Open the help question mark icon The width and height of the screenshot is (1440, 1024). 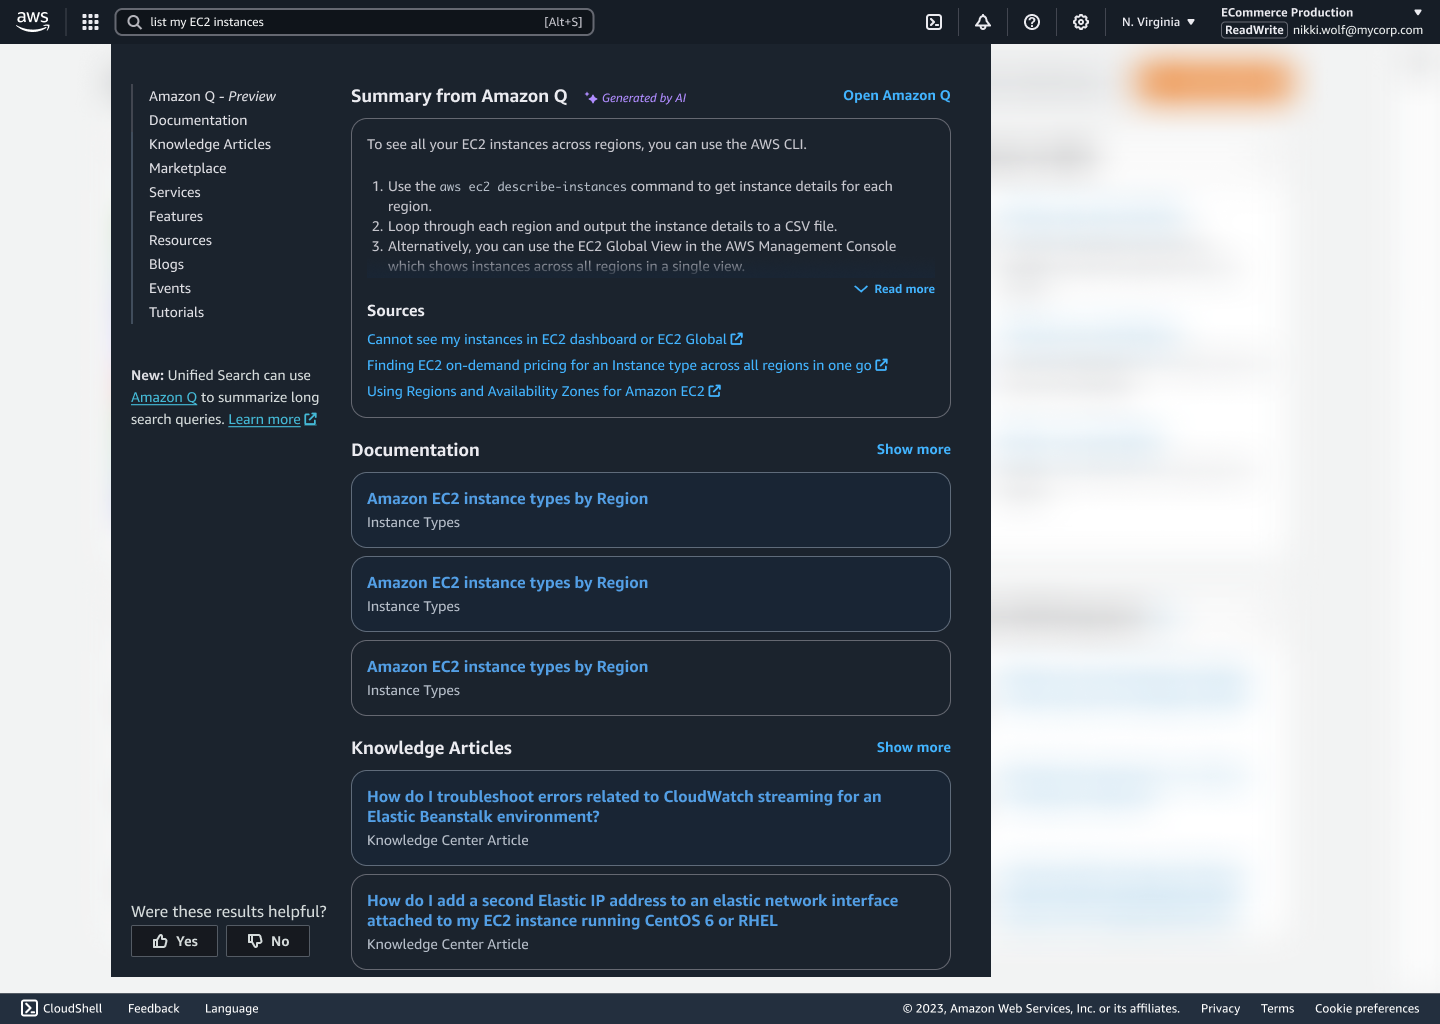point(1032,22)
